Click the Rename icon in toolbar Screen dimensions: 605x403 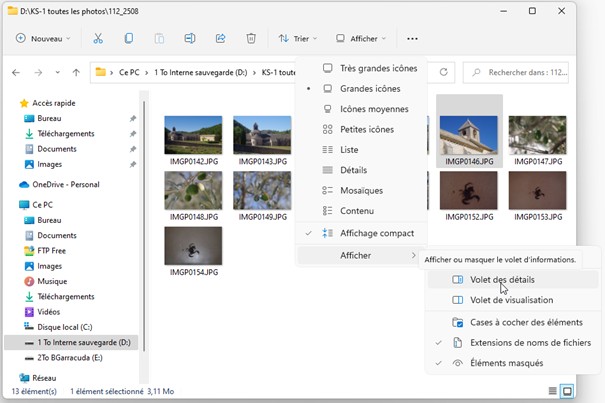[x=190, y=39]
